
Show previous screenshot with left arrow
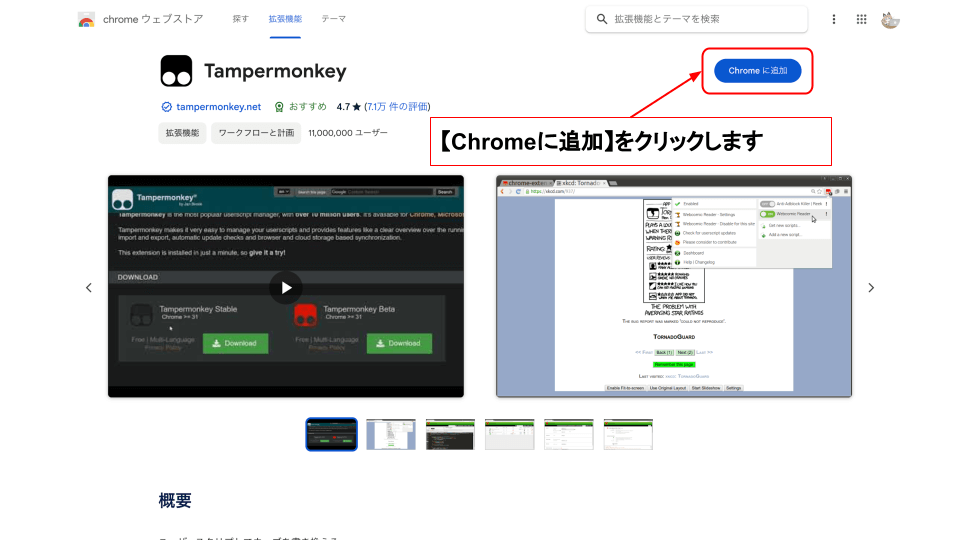pos(88,288)
